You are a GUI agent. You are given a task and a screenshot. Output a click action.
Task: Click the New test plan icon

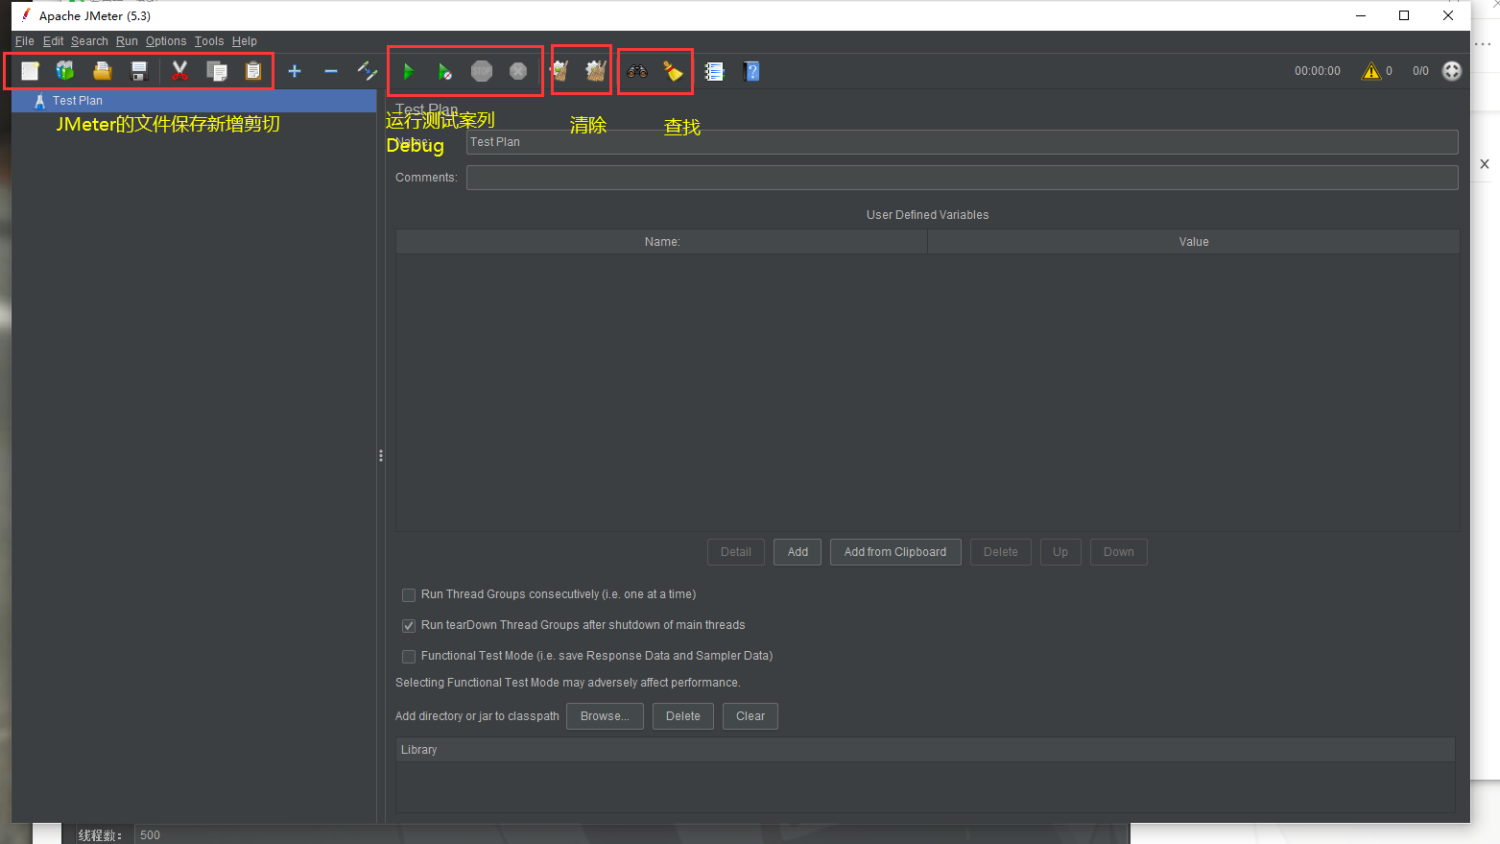point(30,71)
